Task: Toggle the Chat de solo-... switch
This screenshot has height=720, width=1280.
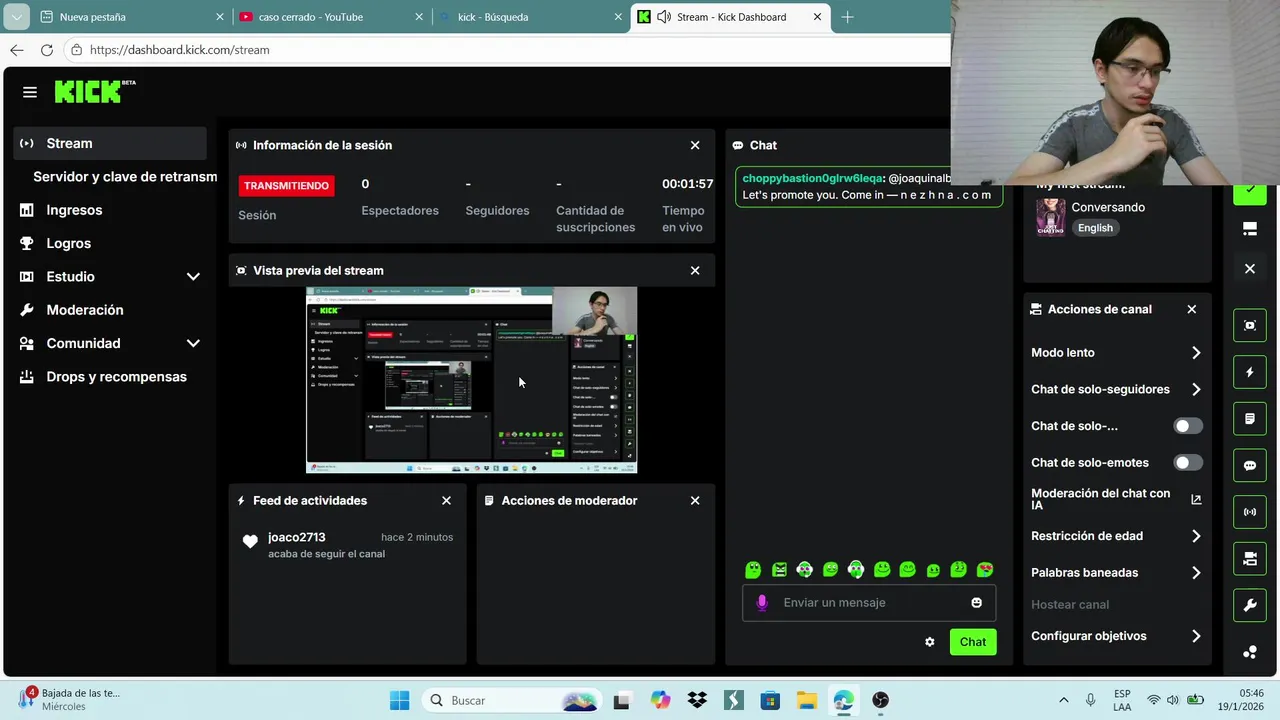Action: click(1188, 426)
